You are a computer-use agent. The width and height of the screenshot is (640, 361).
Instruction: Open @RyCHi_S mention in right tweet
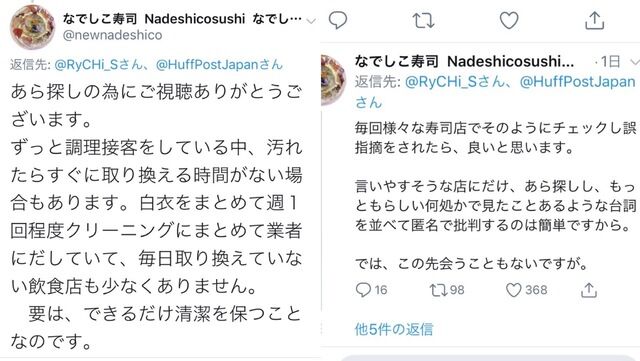(x=455, y=82)
